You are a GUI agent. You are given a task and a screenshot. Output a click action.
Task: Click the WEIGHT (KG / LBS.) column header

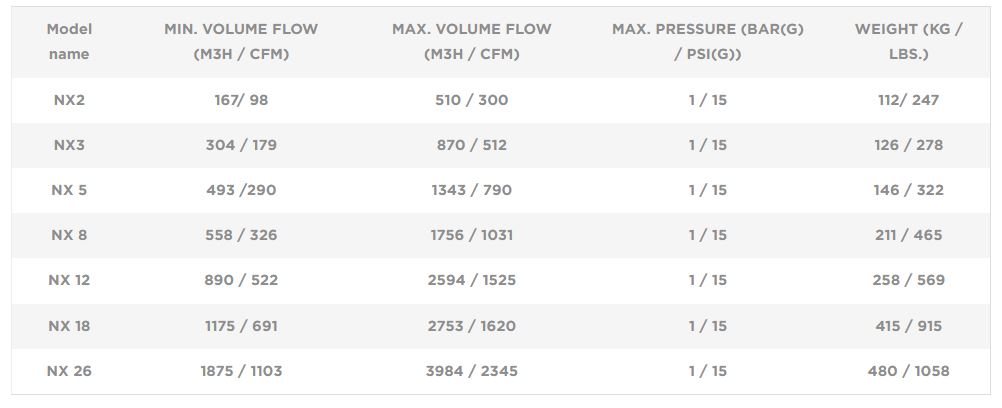pyautogui.click(x=908, y=42)
